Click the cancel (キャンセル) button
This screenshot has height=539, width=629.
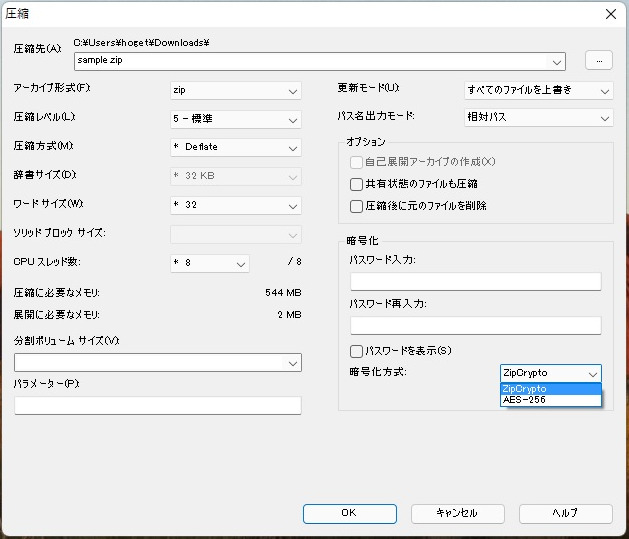[458, 514]
